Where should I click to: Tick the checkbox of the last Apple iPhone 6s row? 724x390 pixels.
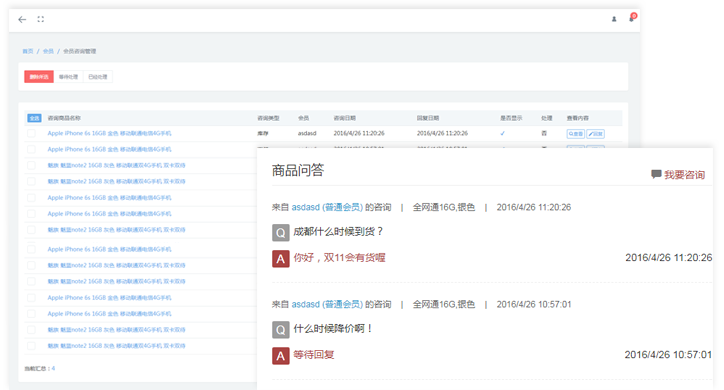pyautogui.click(x=31, y=314)
